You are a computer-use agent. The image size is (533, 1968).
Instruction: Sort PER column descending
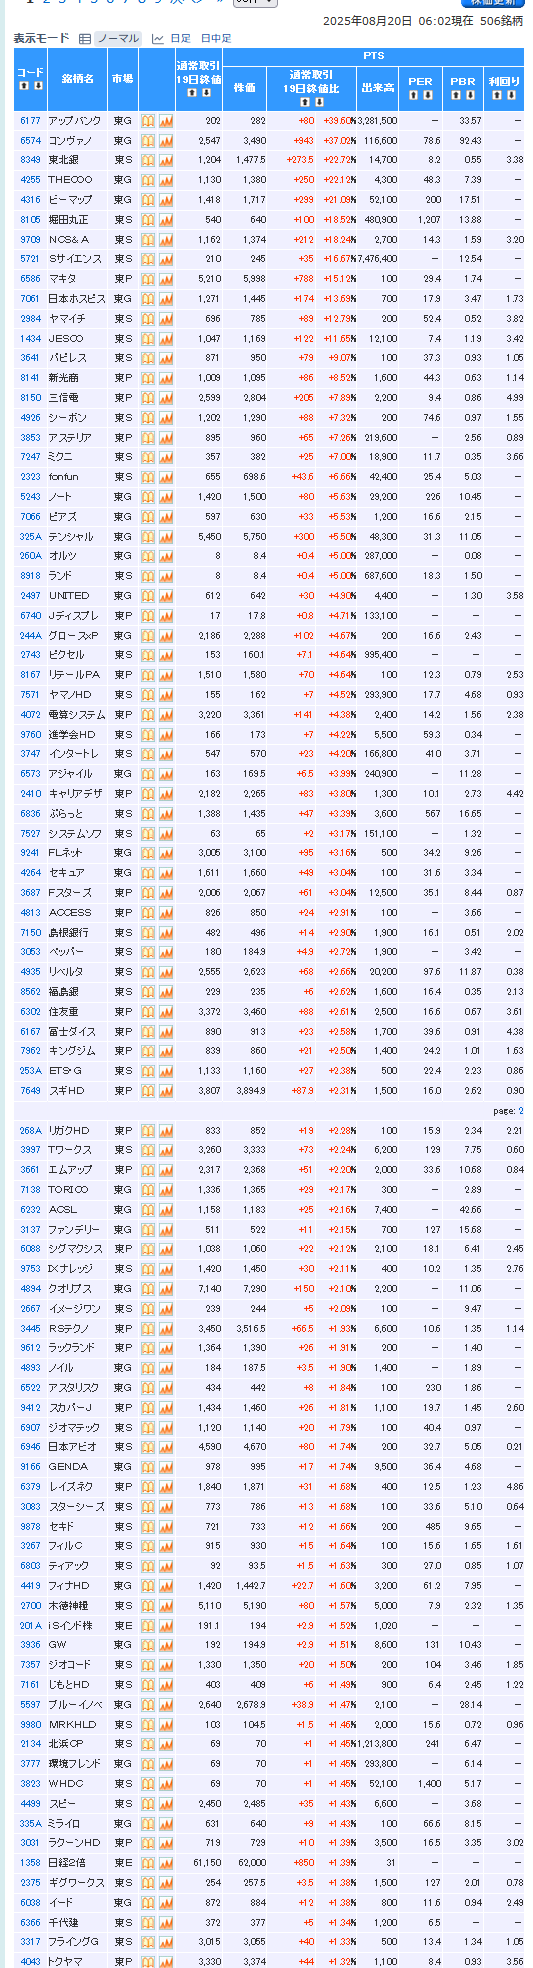tap(428, 94)
